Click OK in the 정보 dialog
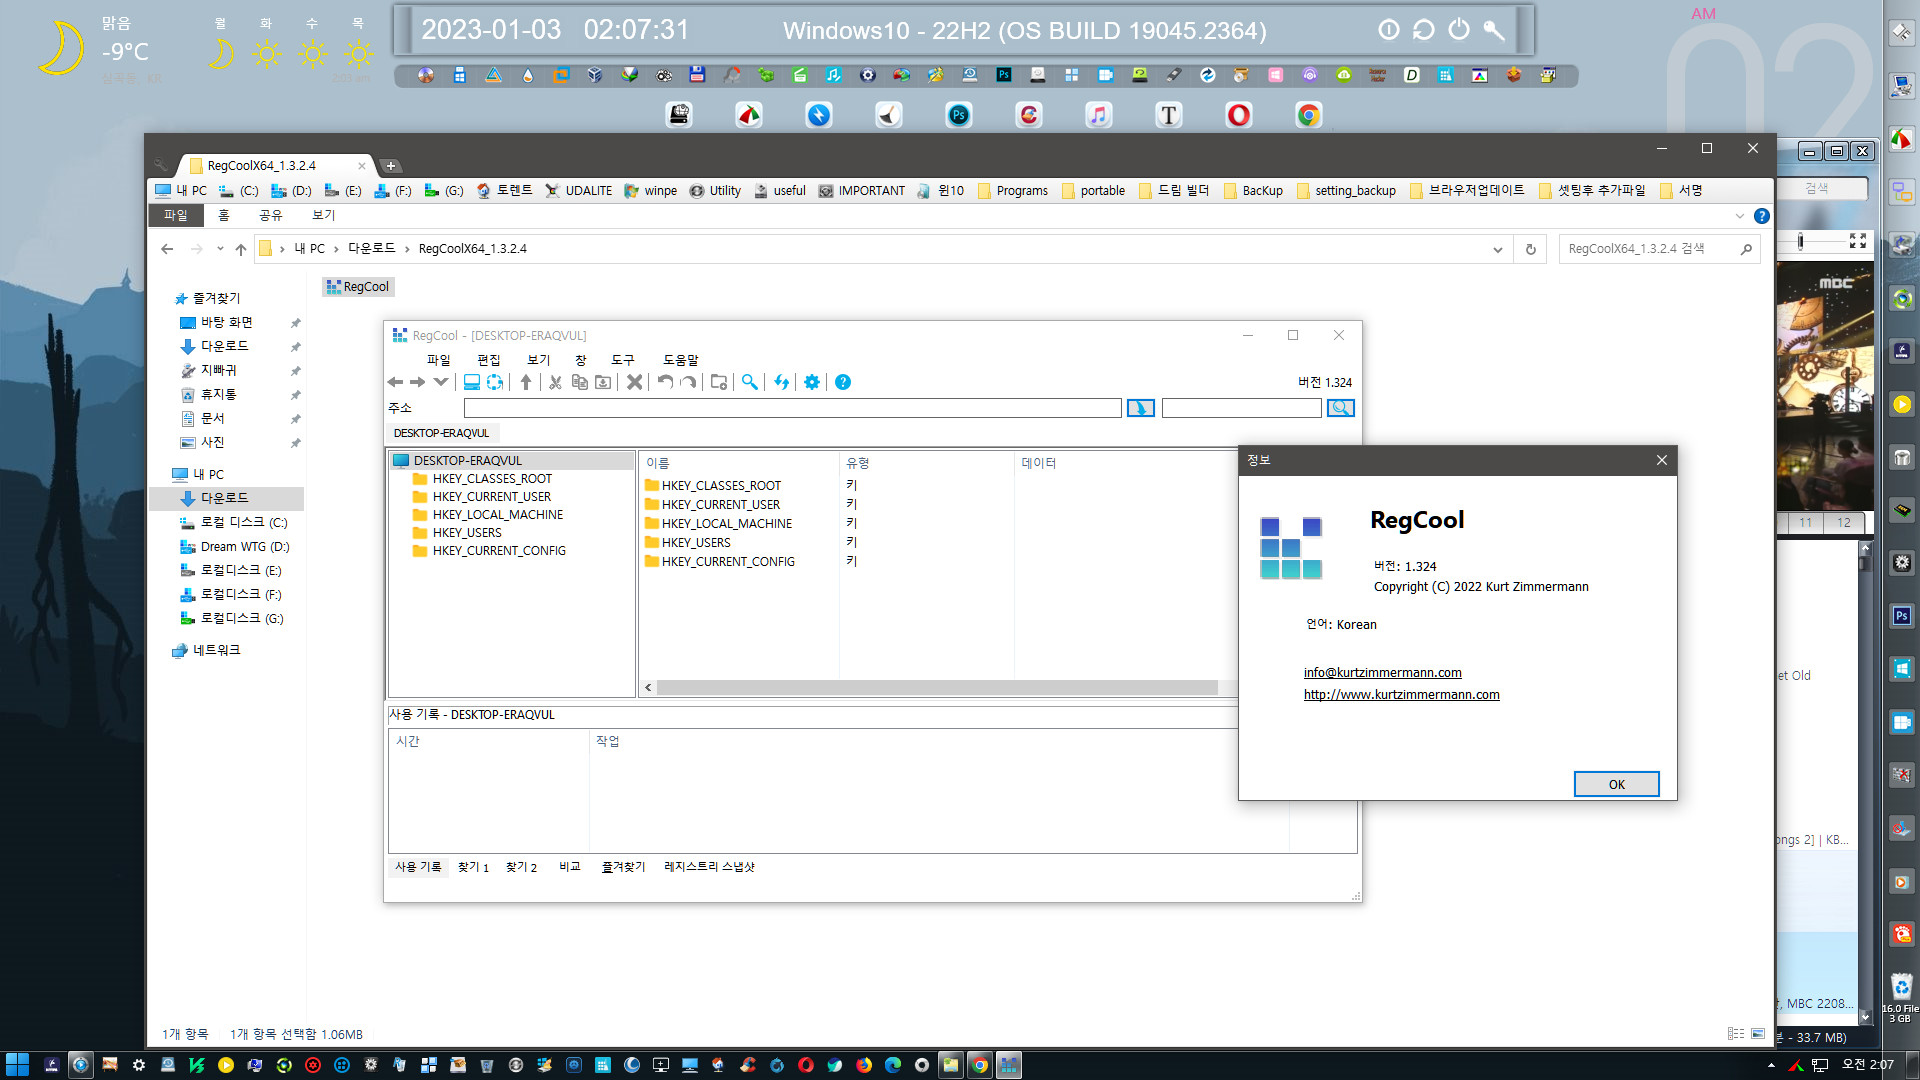This screenshot has height=1080, width=1920. tap(1616, 784)
